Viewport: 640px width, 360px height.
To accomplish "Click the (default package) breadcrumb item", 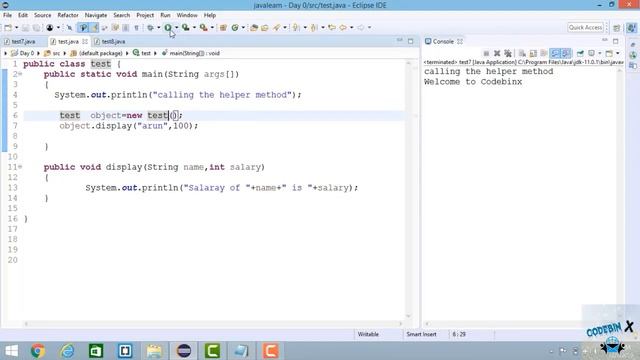I will point(96,53).
